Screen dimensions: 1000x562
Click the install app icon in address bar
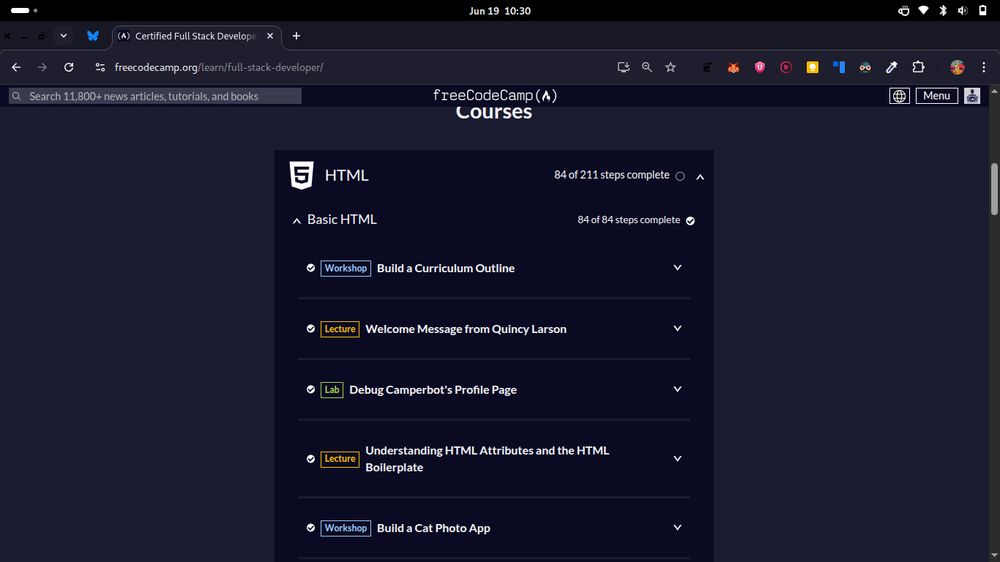pos(623,67)
